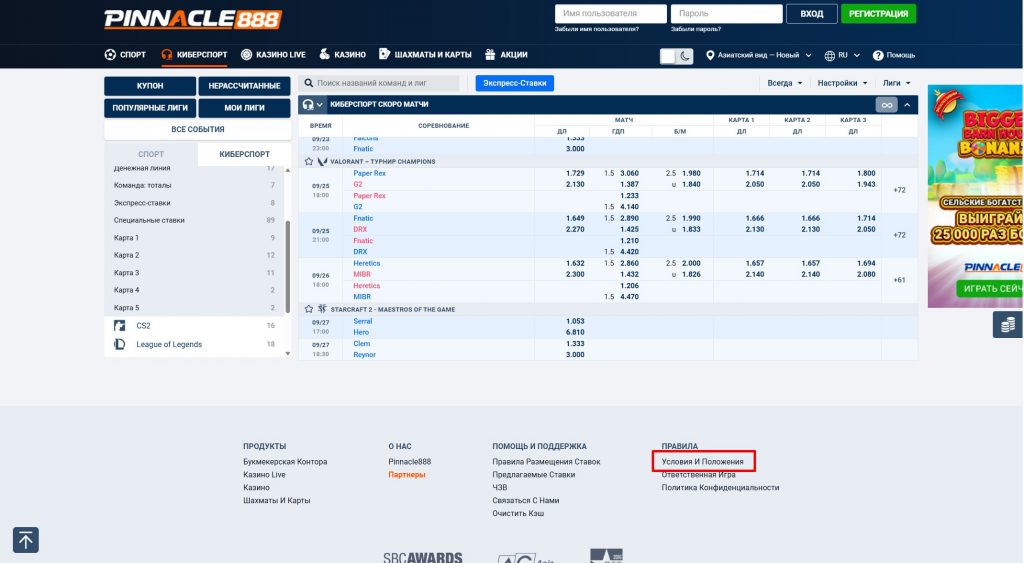
Task: Click the CS2 game icon in sidebar
Action: click(120, 326)
